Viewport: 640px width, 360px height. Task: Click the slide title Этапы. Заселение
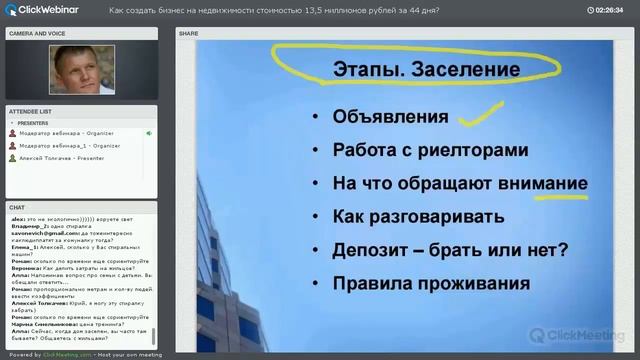pyautogui.click(x=426, y=69)
